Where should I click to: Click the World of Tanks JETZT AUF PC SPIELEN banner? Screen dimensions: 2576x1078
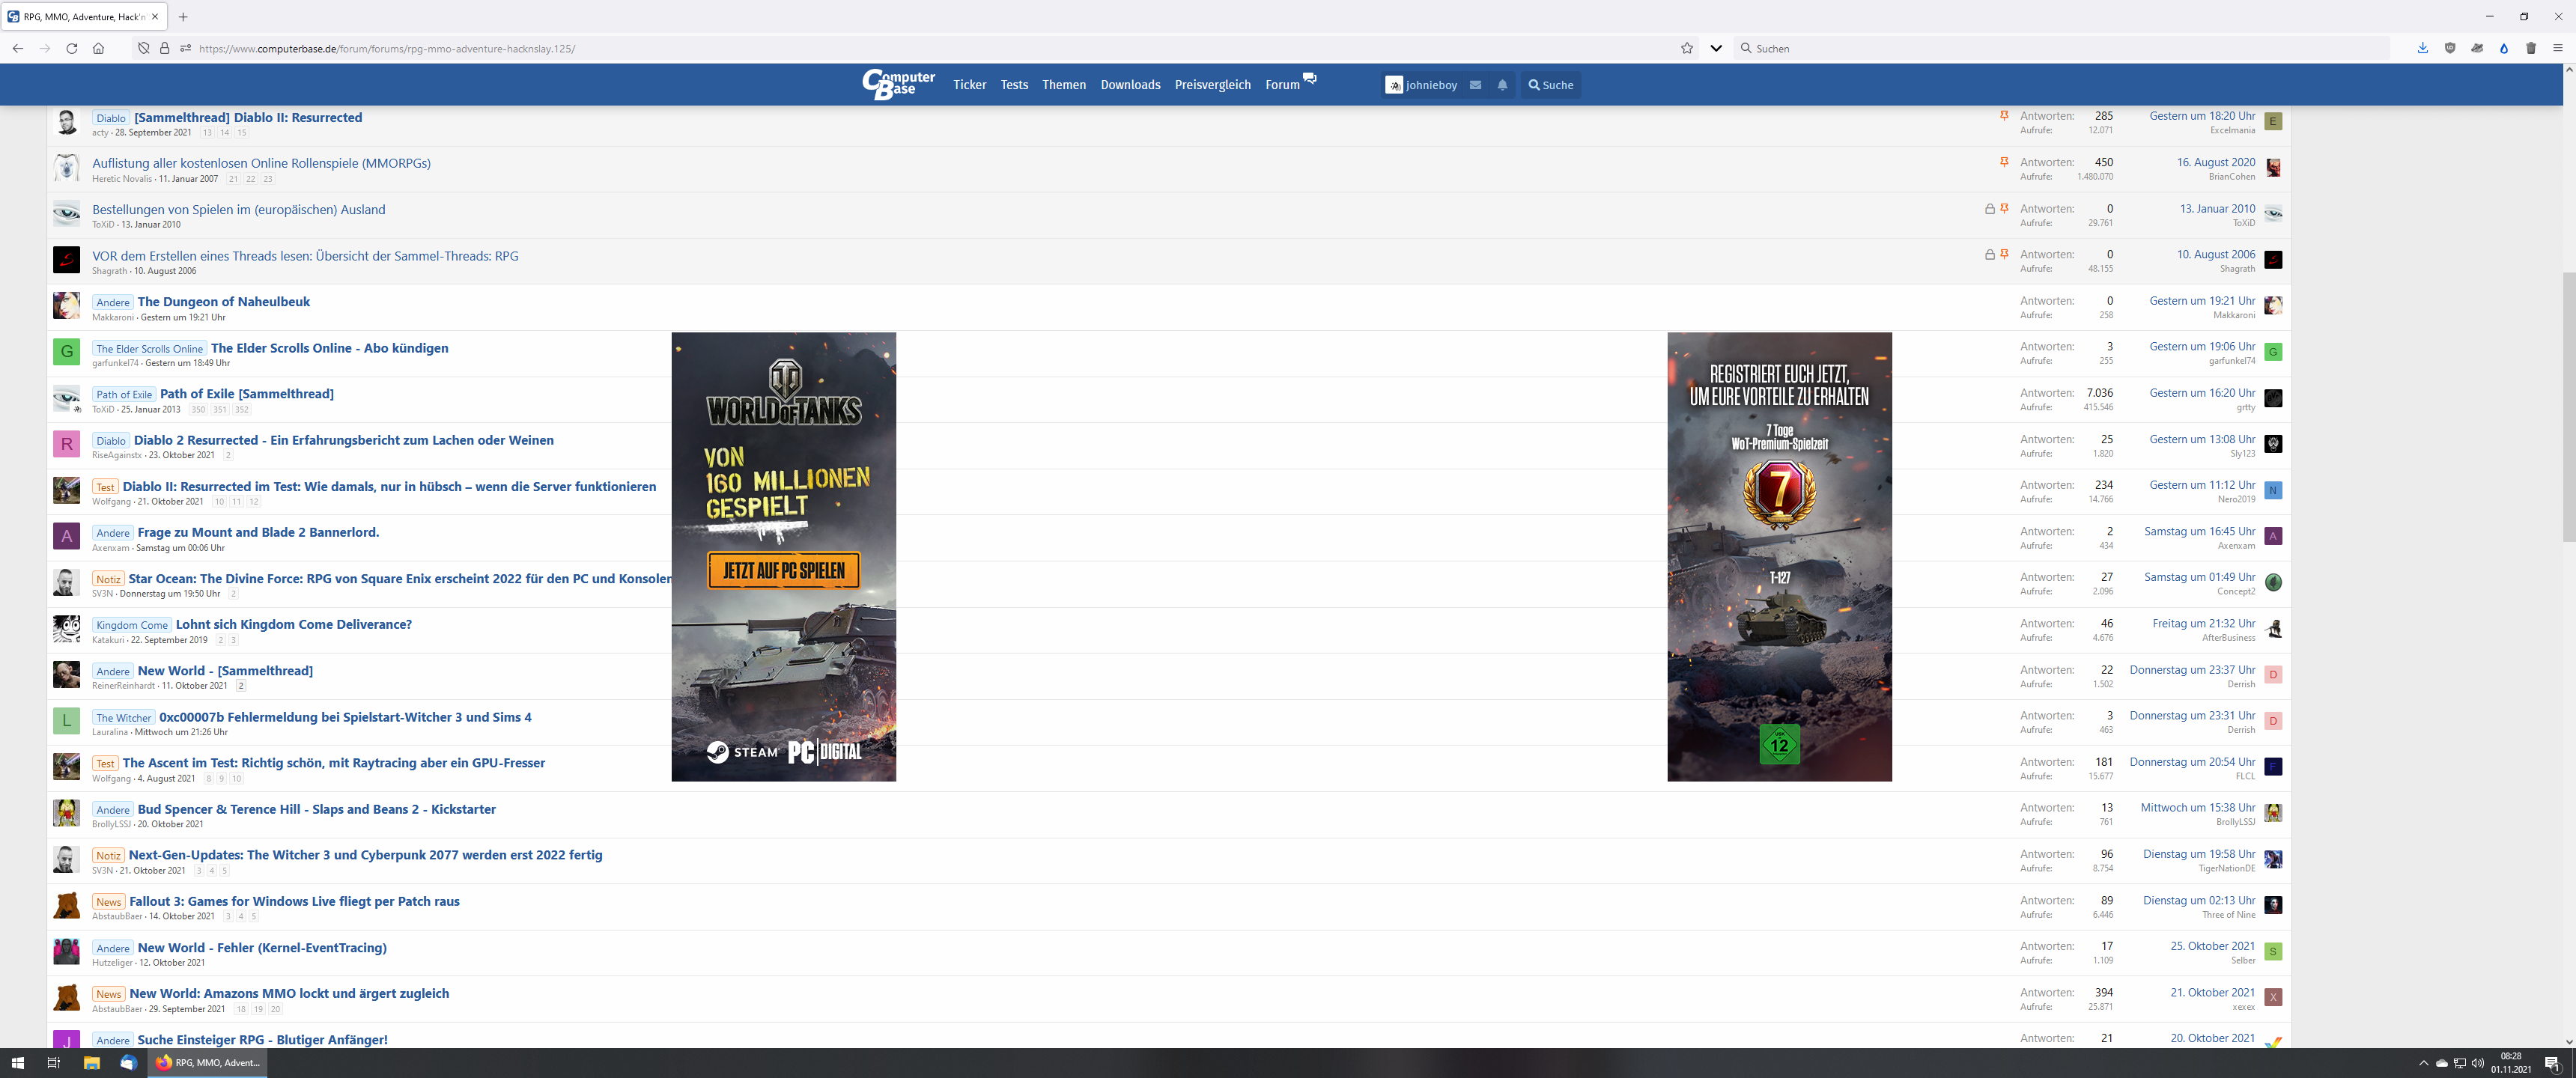pos(783,570)
